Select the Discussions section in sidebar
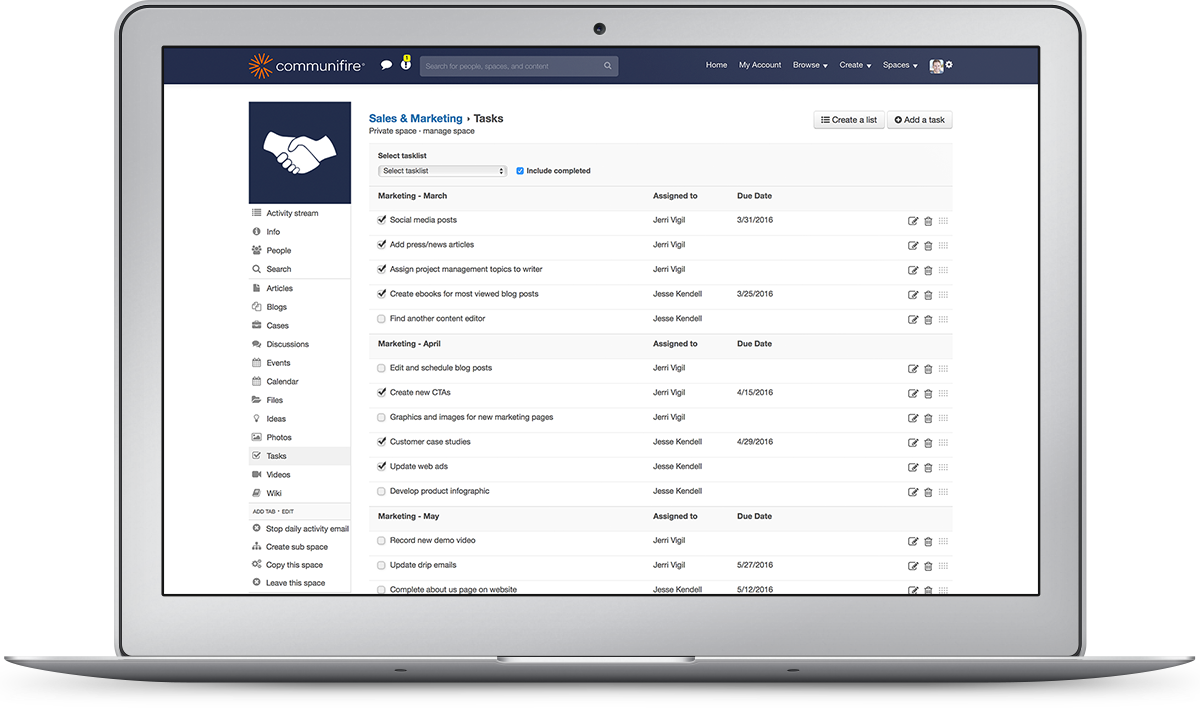 [288, 344]
